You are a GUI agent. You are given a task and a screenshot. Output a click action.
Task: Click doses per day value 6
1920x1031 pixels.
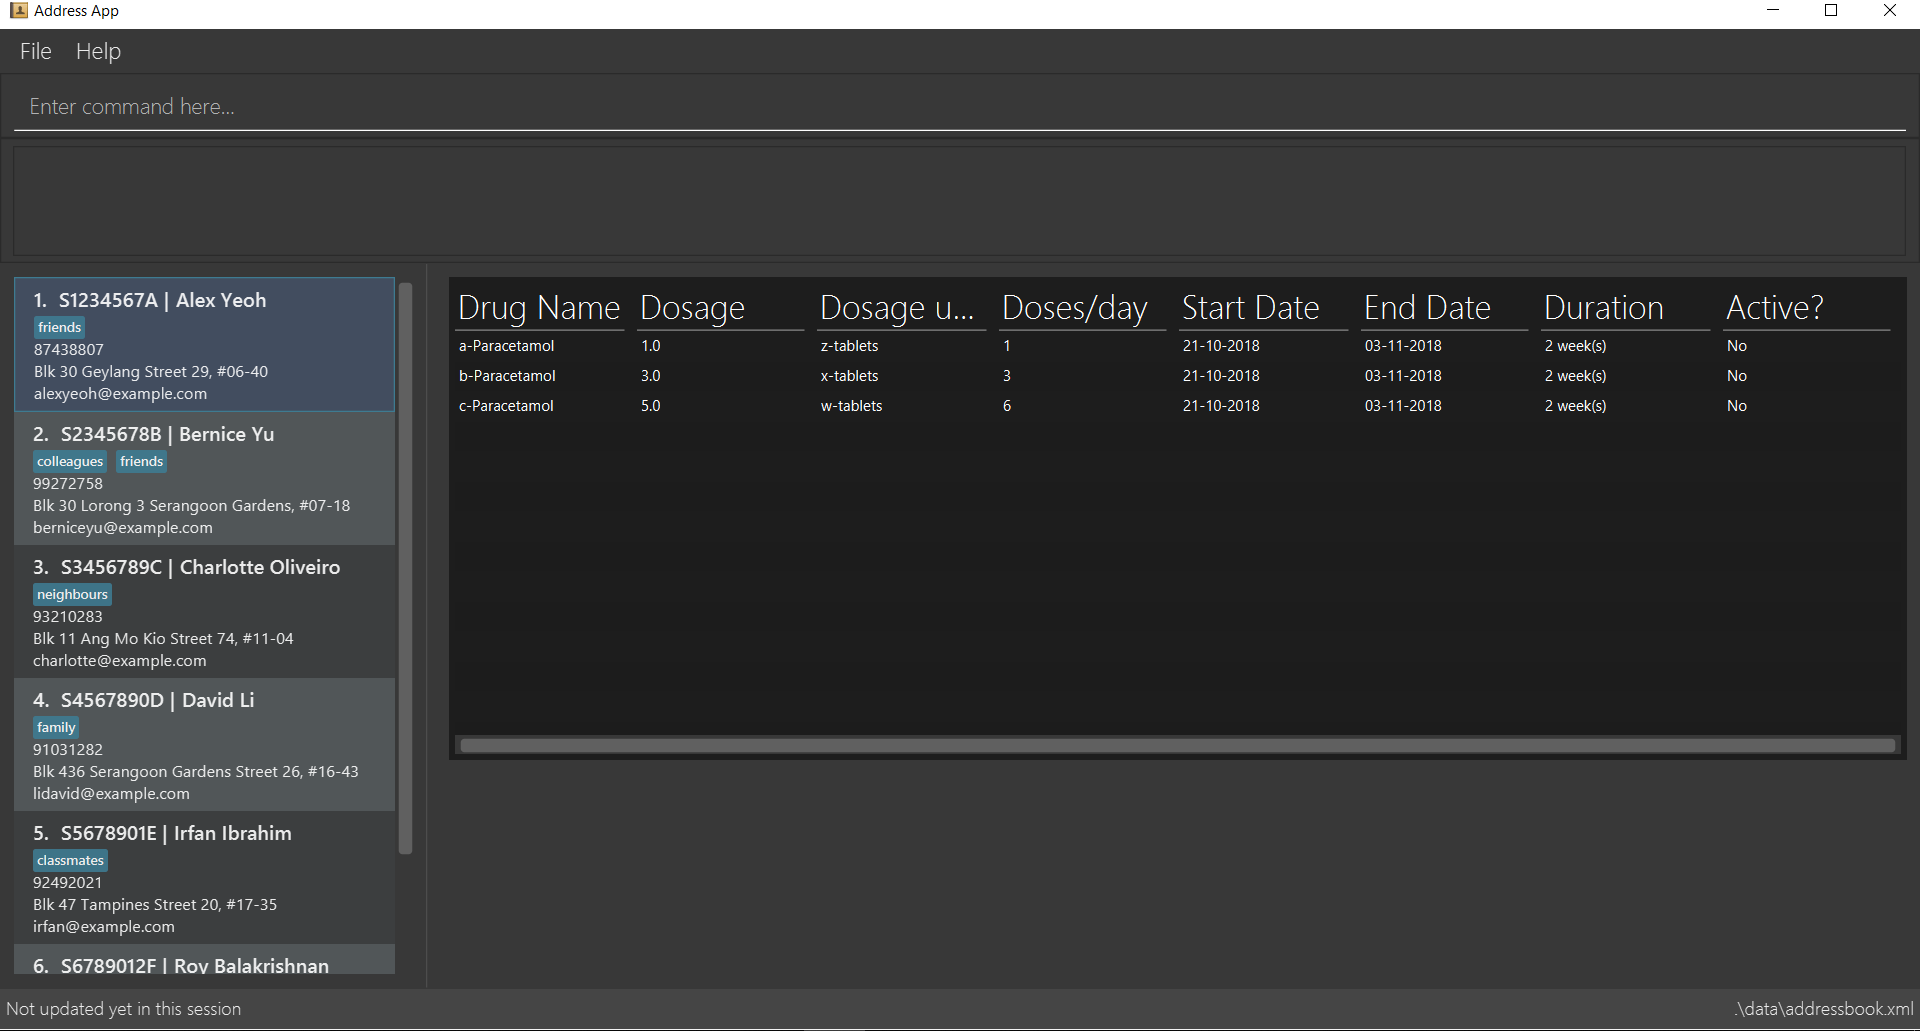(x=1007, y=406)
